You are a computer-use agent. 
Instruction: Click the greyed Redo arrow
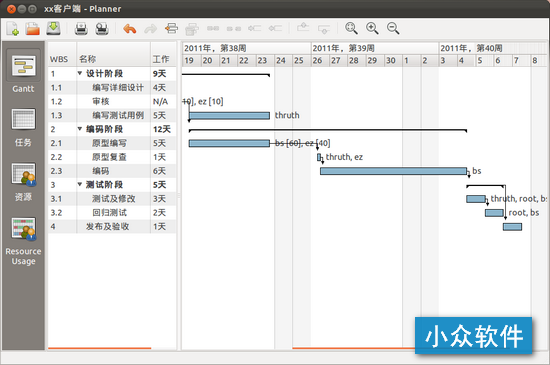pyautogui.click(x=150, y=29)
